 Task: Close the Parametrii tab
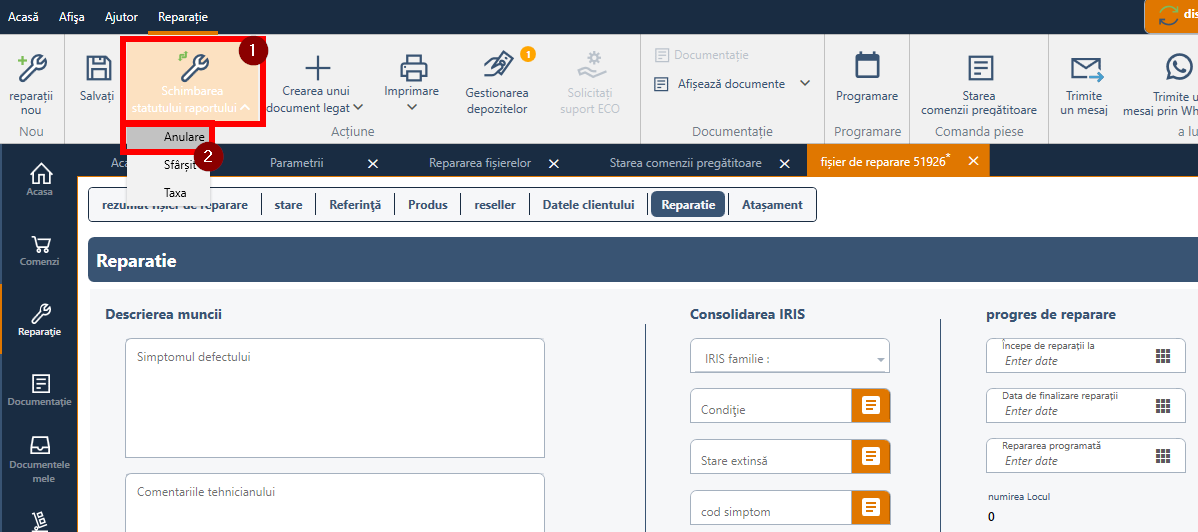pyautogui.click(x=372, y=164)
